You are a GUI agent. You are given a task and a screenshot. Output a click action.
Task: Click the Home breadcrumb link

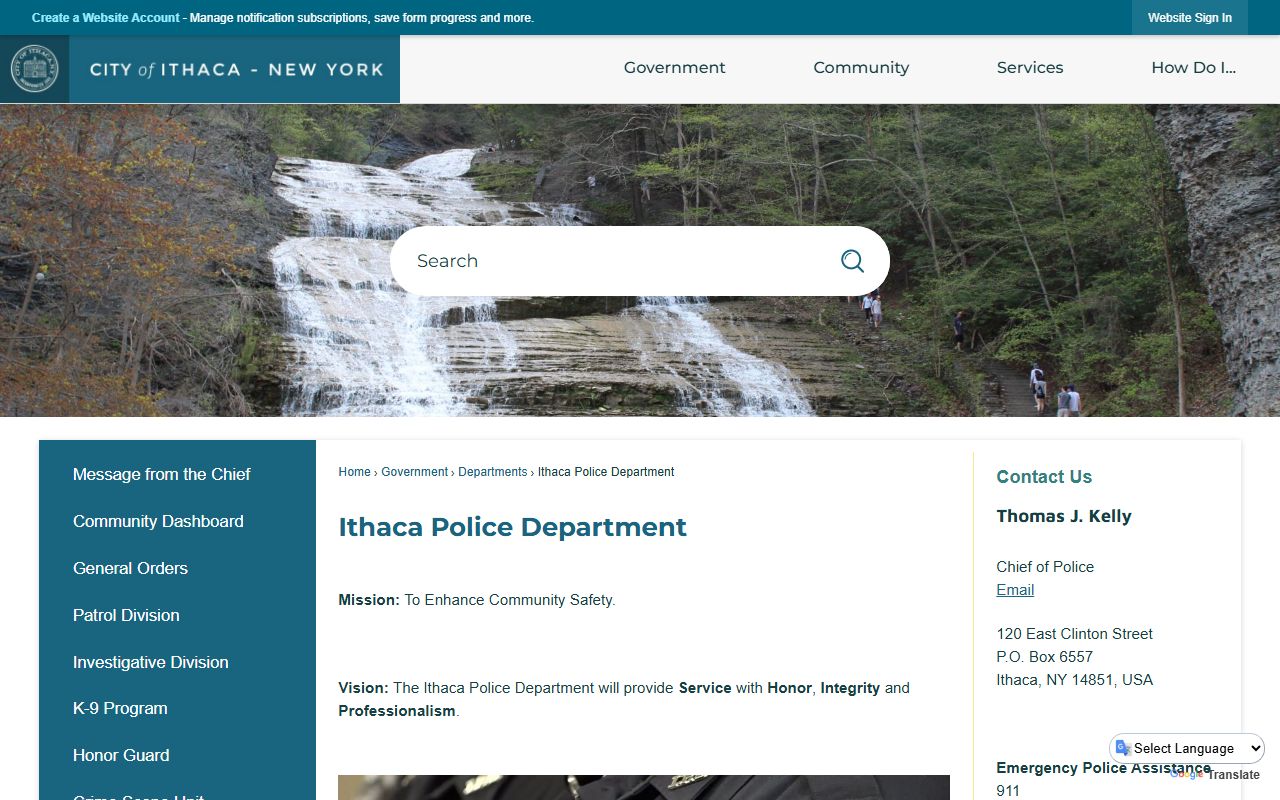pyautogui.click(x=354, y=472)
